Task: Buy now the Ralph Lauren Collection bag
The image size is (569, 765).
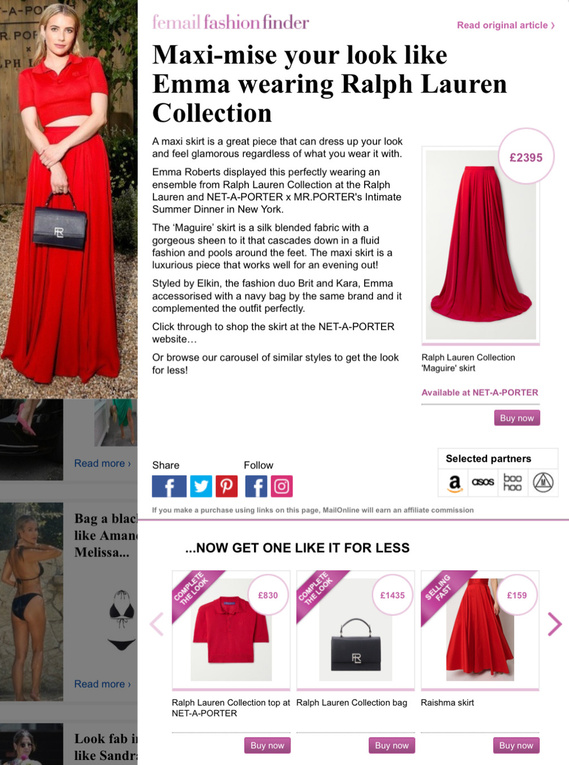Action: (392, 745)
